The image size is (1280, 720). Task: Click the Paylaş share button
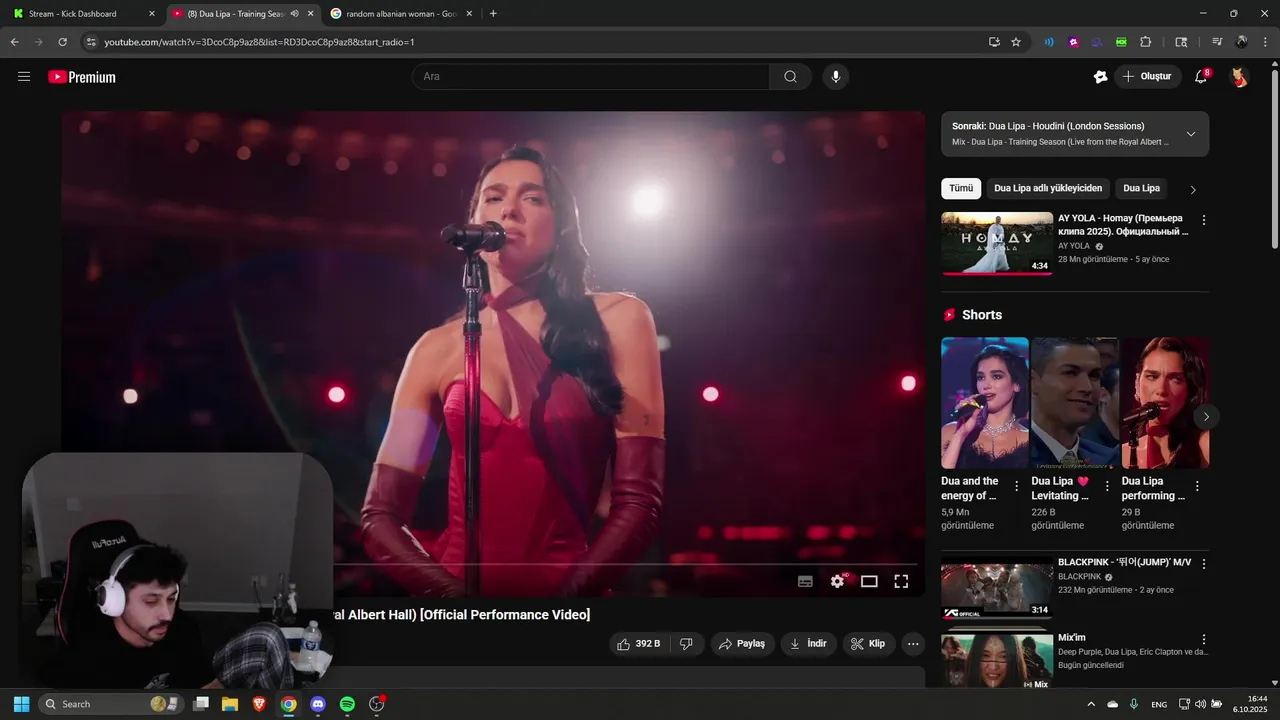pyautogui.click(x=742, y=644)
